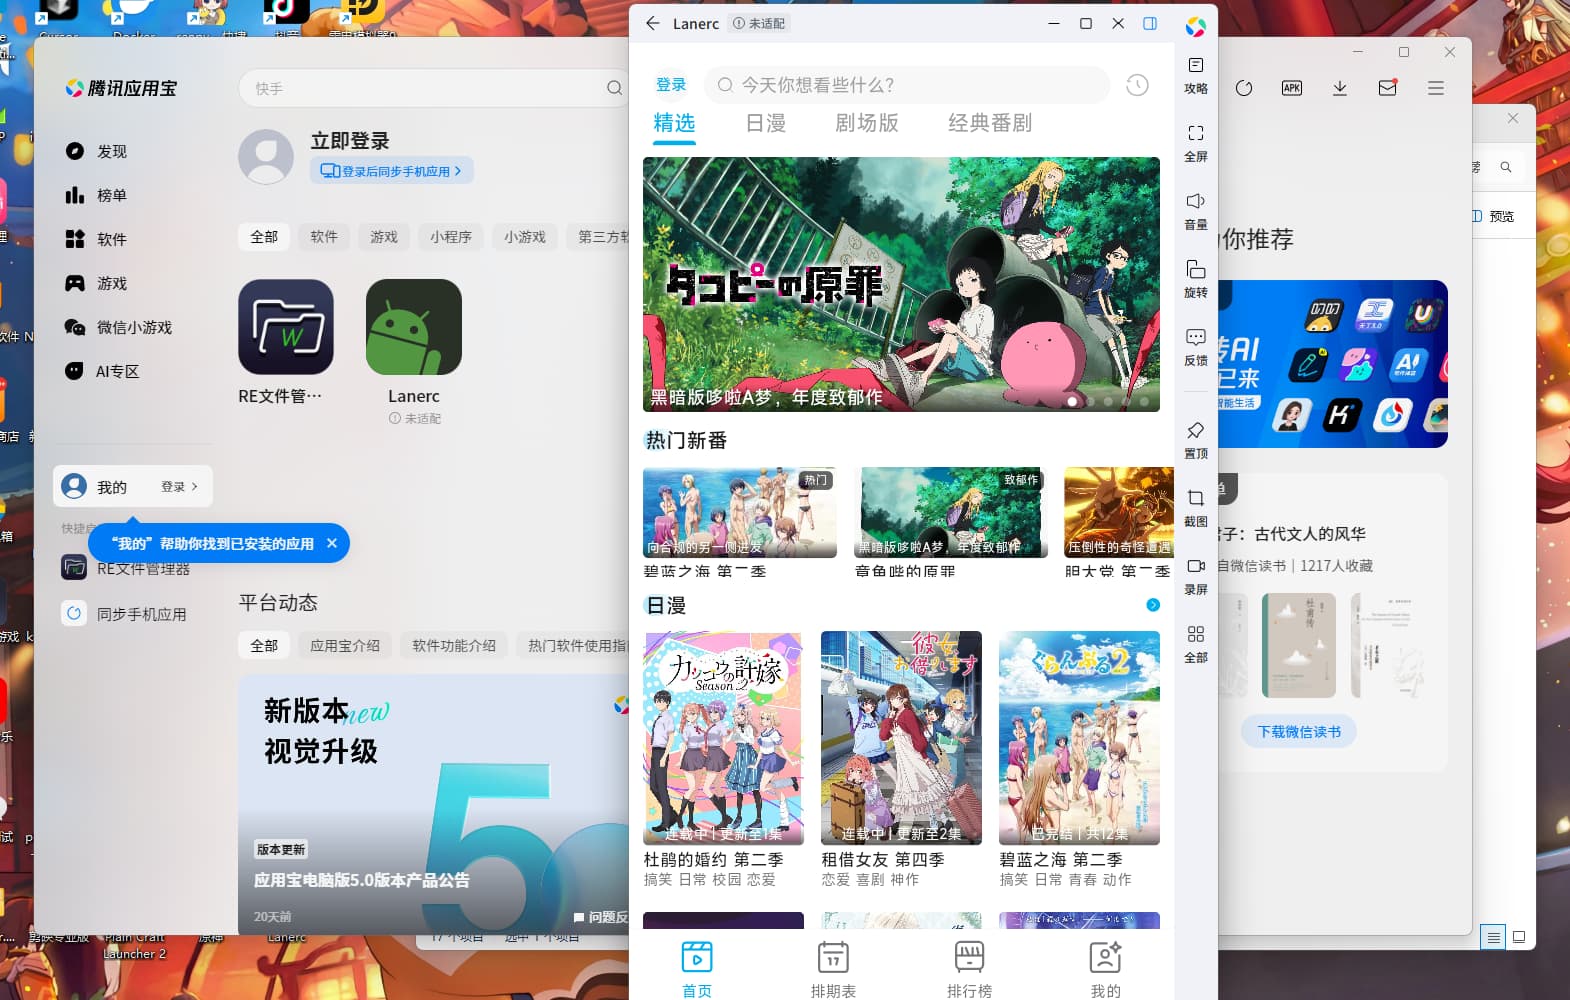Screen dimensions: 1570x1000
Task: Click the back arrow in Lanerc title bar
Action: click(x=653, y=23)
